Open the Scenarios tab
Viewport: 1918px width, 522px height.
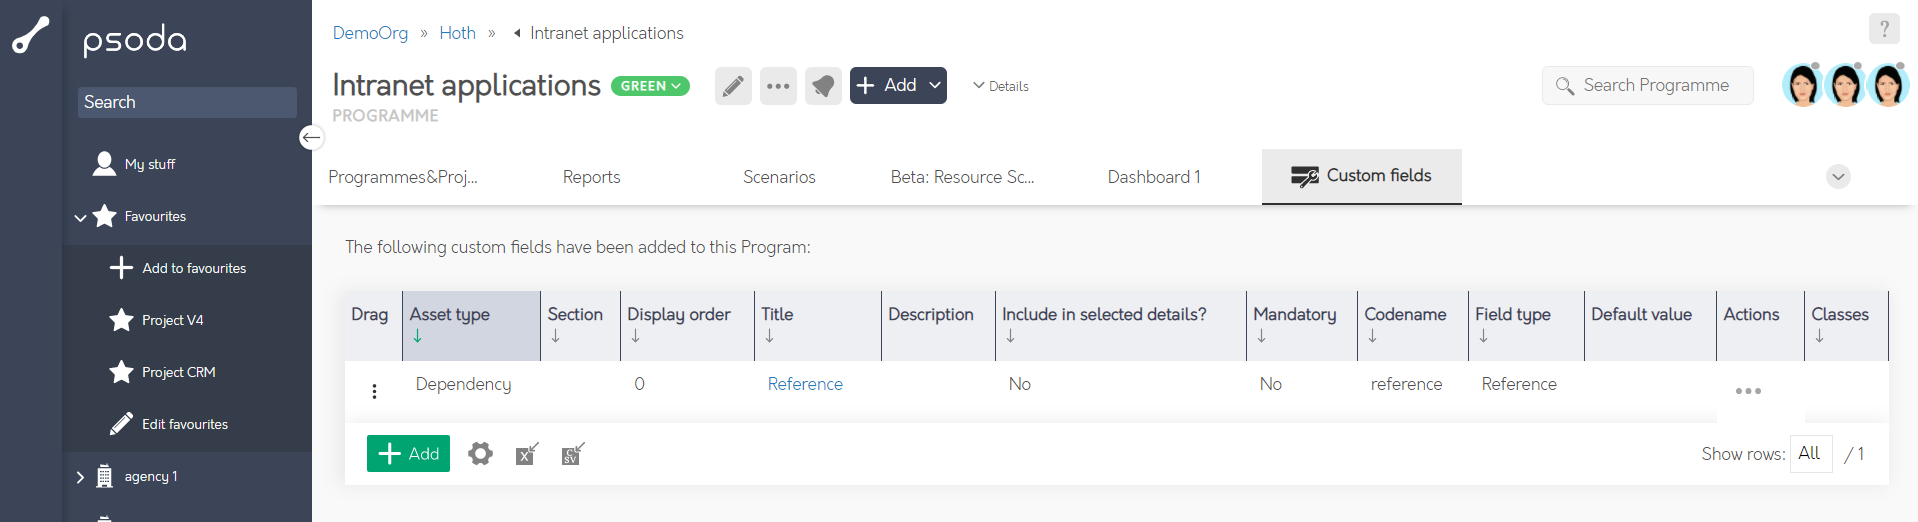coord(779,177)
